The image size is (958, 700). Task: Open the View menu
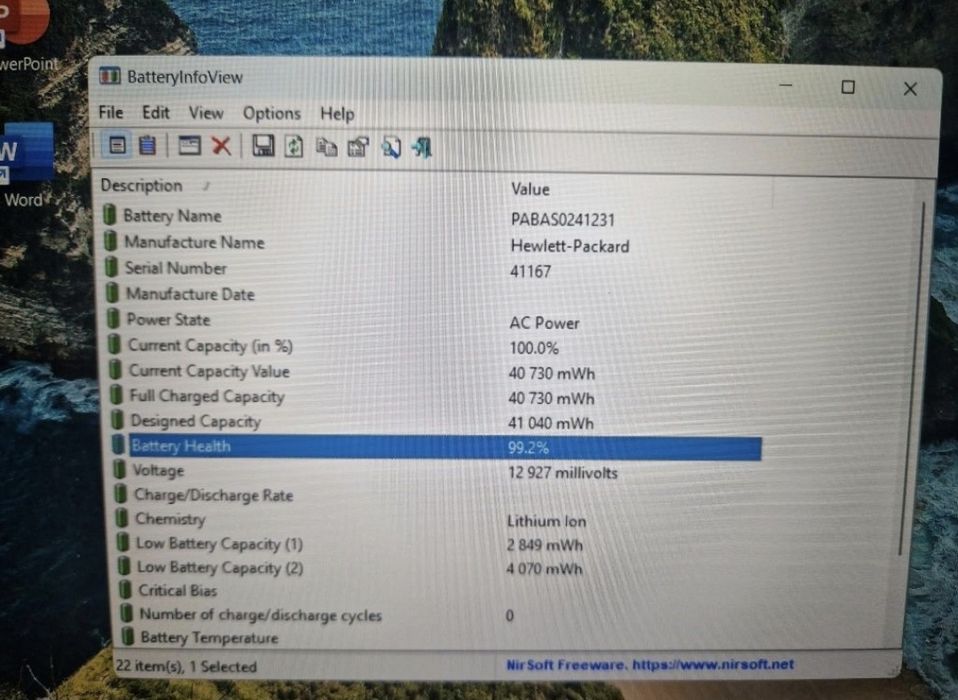(x=206, y=113)
